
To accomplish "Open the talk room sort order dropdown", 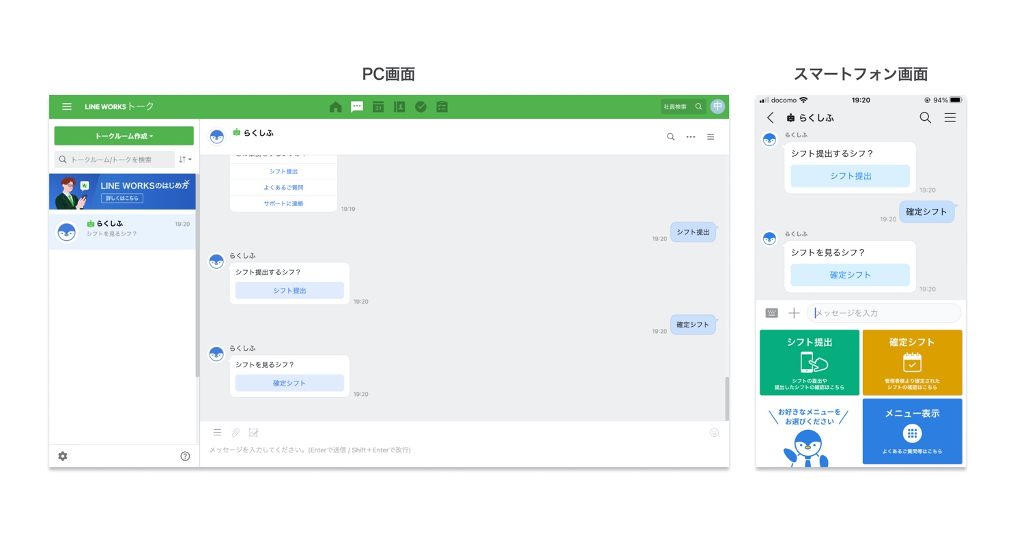I will point(185,159).
